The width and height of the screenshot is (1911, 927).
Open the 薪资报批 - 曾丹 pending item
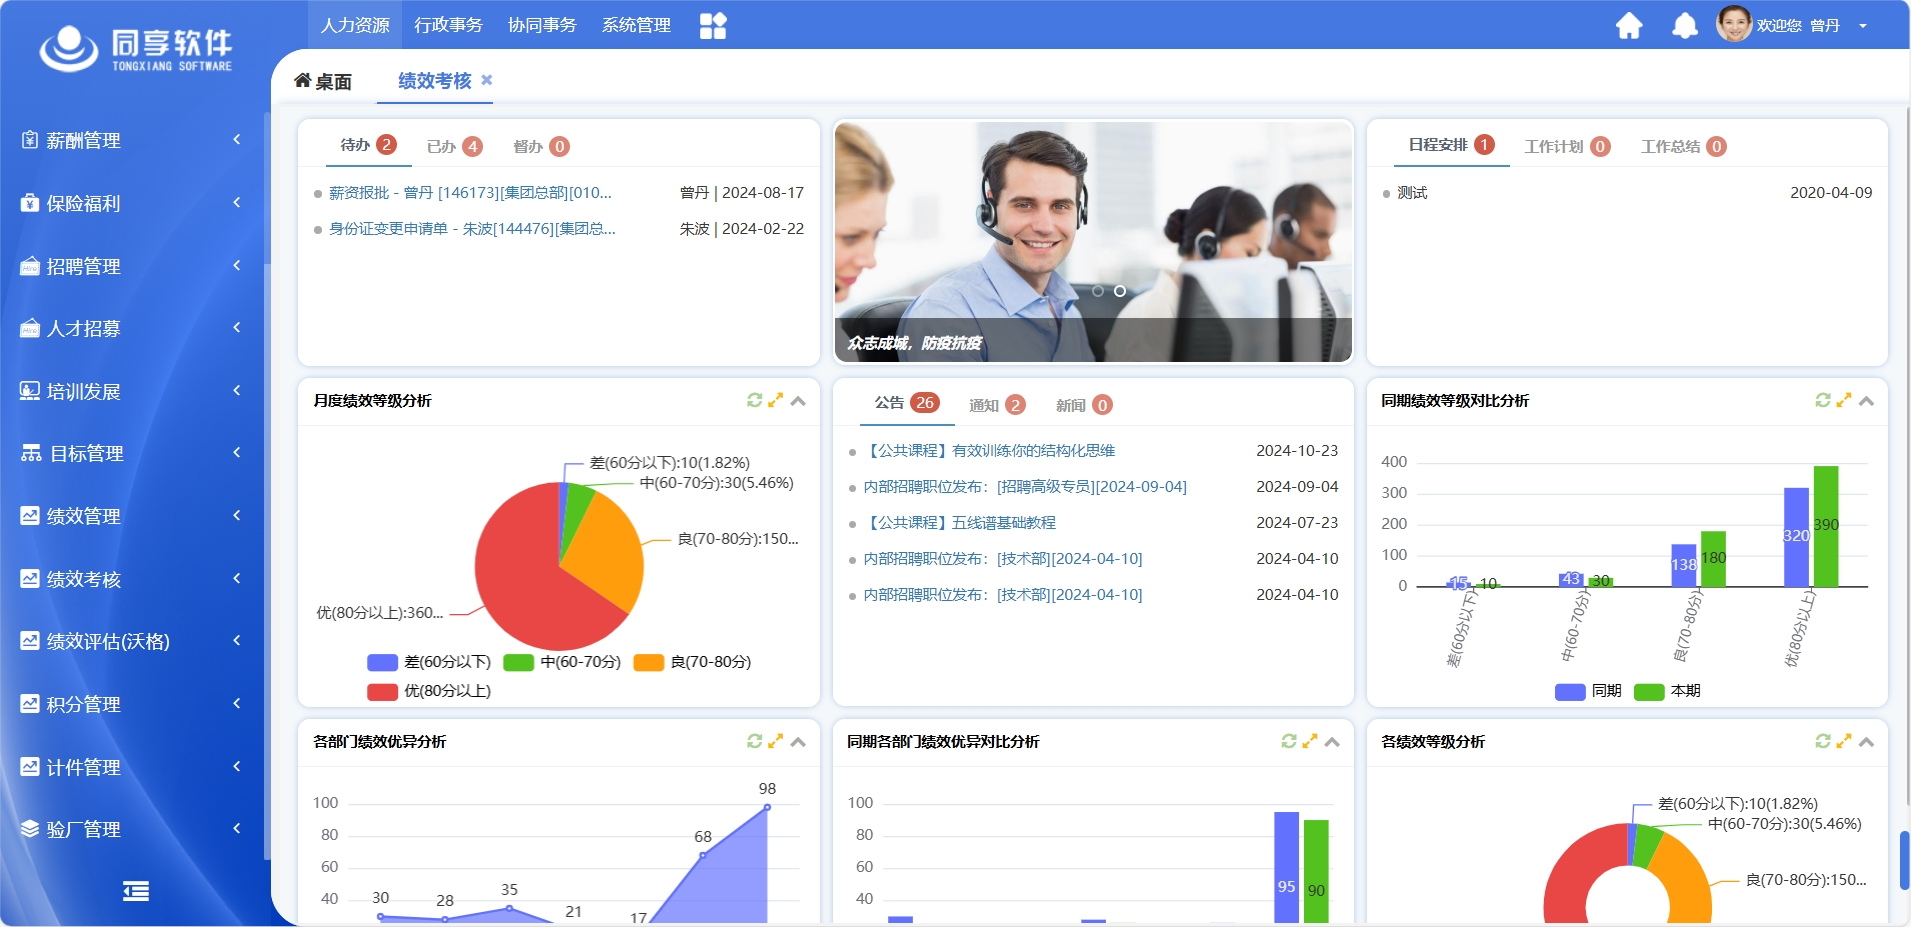(x=470, y=192)
